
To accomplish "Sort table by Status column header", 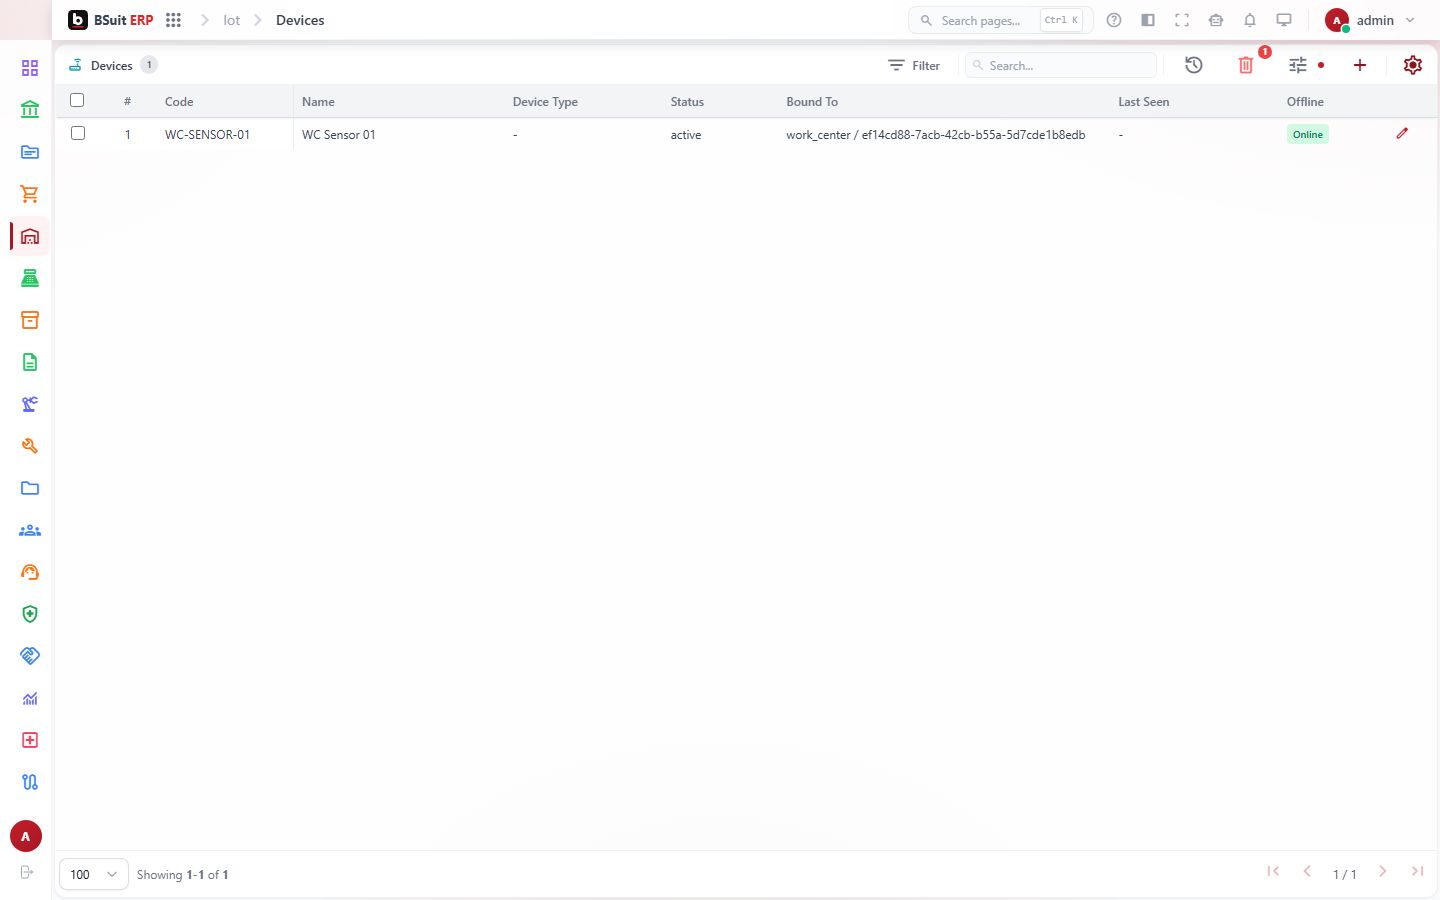I will [687, 102].
